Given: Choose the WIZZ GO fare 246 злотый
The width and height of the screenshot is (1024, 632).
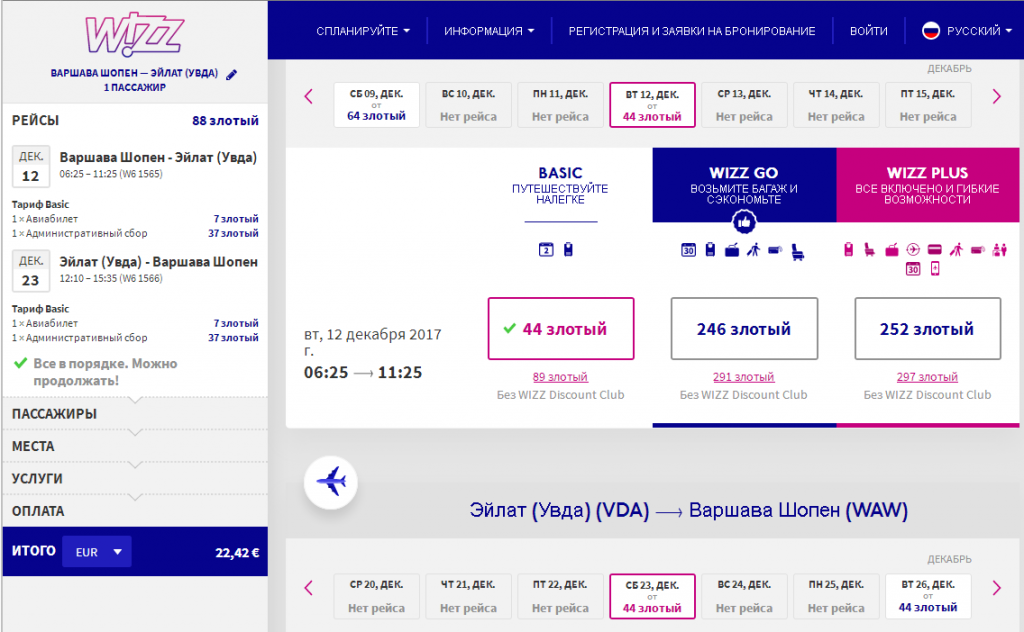Looking at the screenshot, I should tap(744, 328).
